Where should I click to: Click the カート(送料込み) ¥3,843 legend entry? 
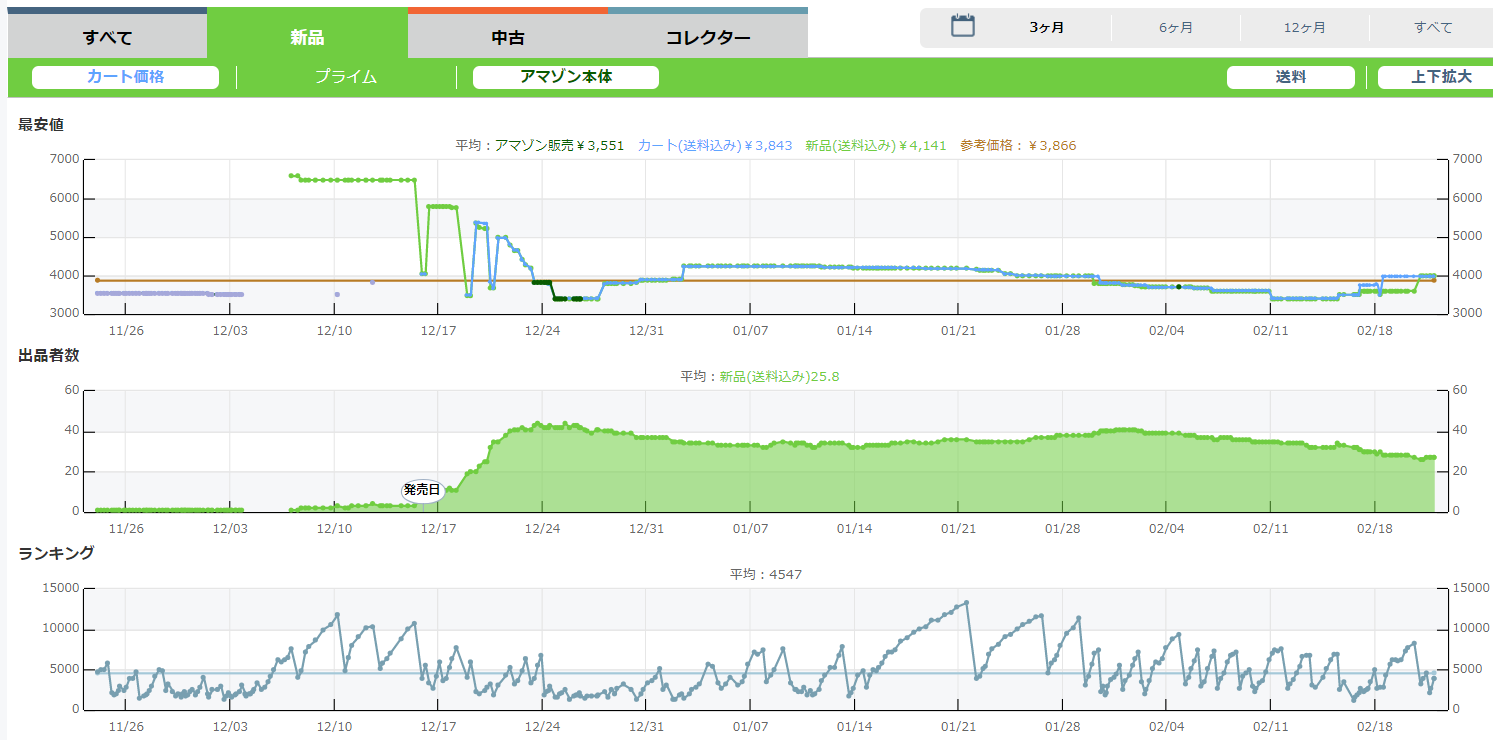pos(714,146)
